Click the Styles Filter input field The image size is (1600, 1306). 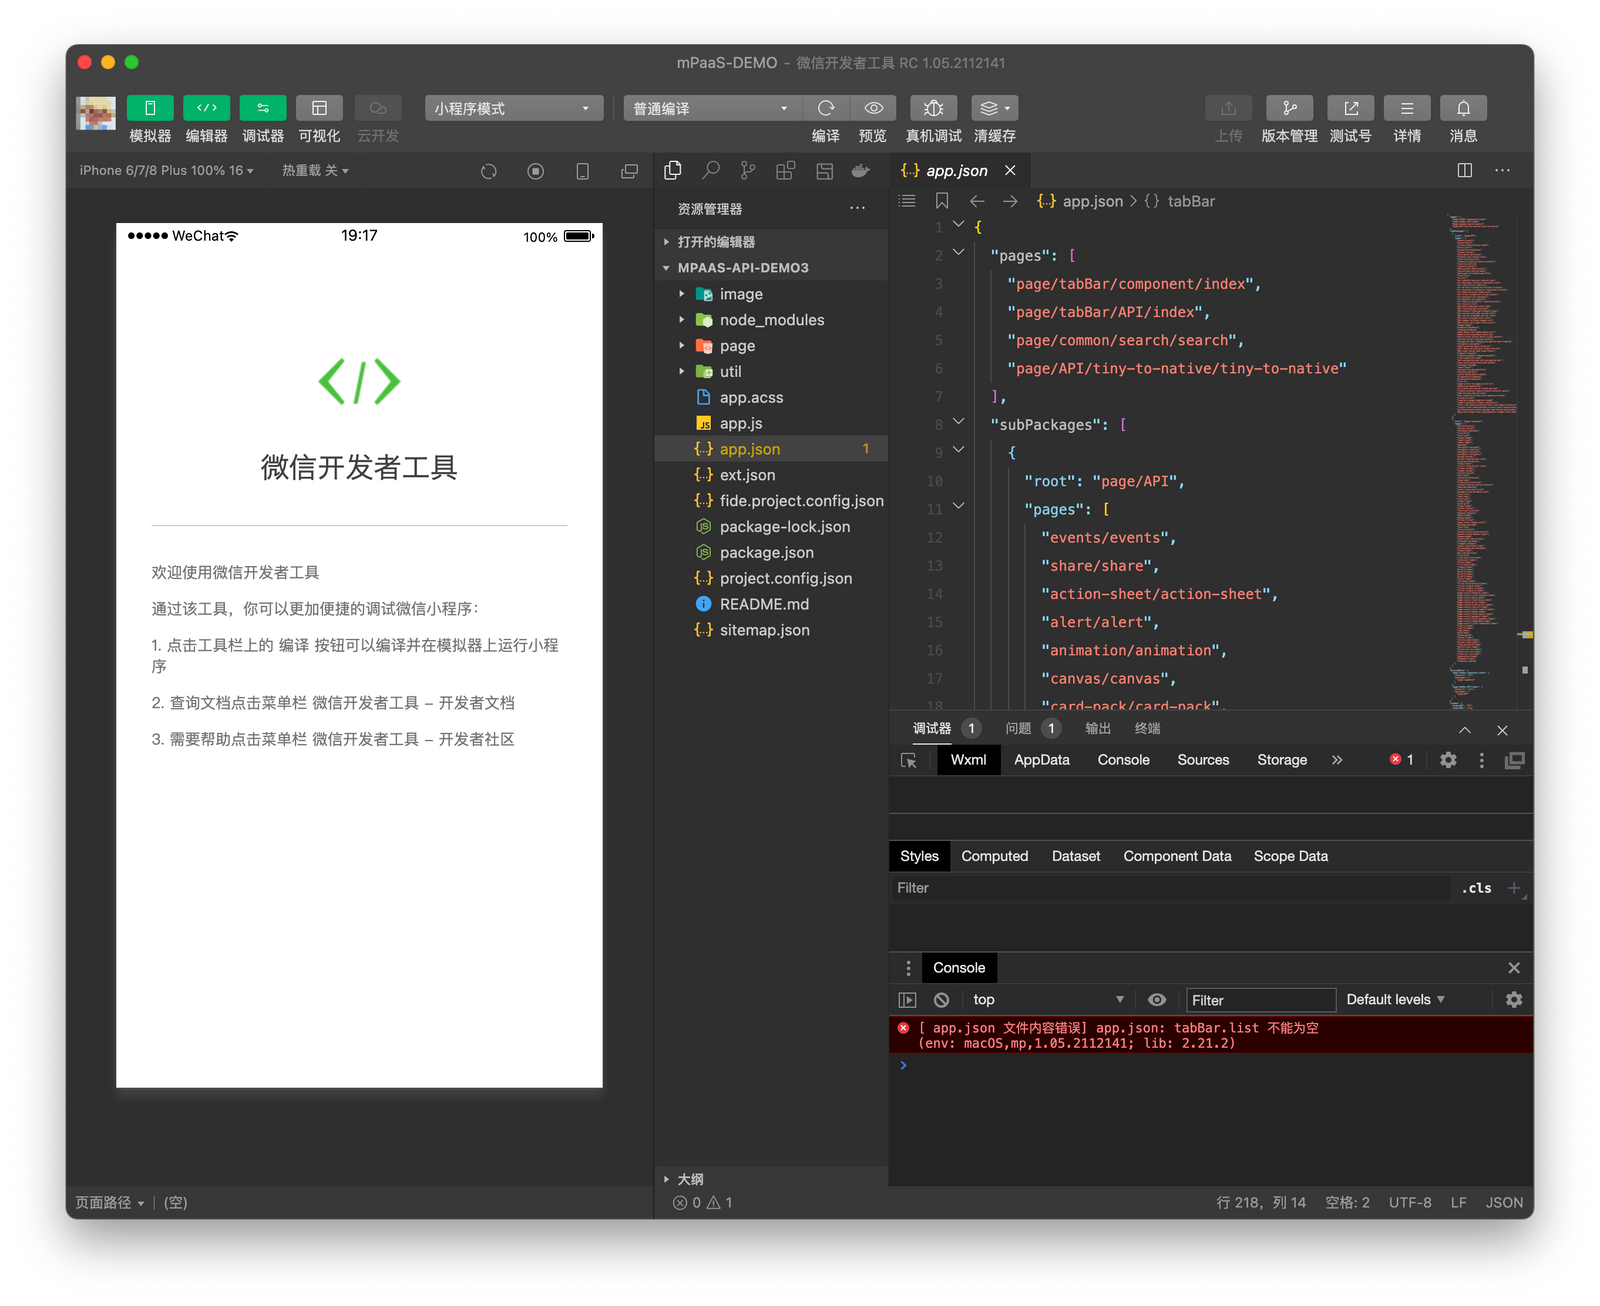[x=1170, y=888]
